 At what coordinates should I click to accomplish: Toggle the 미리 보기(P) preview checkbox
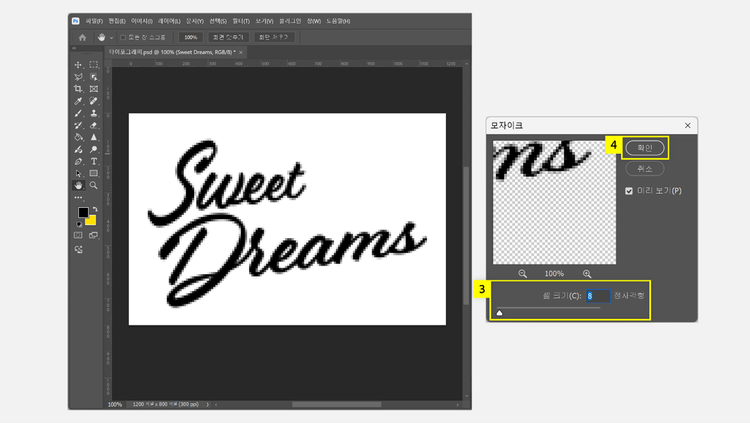[x=629, y=190]
